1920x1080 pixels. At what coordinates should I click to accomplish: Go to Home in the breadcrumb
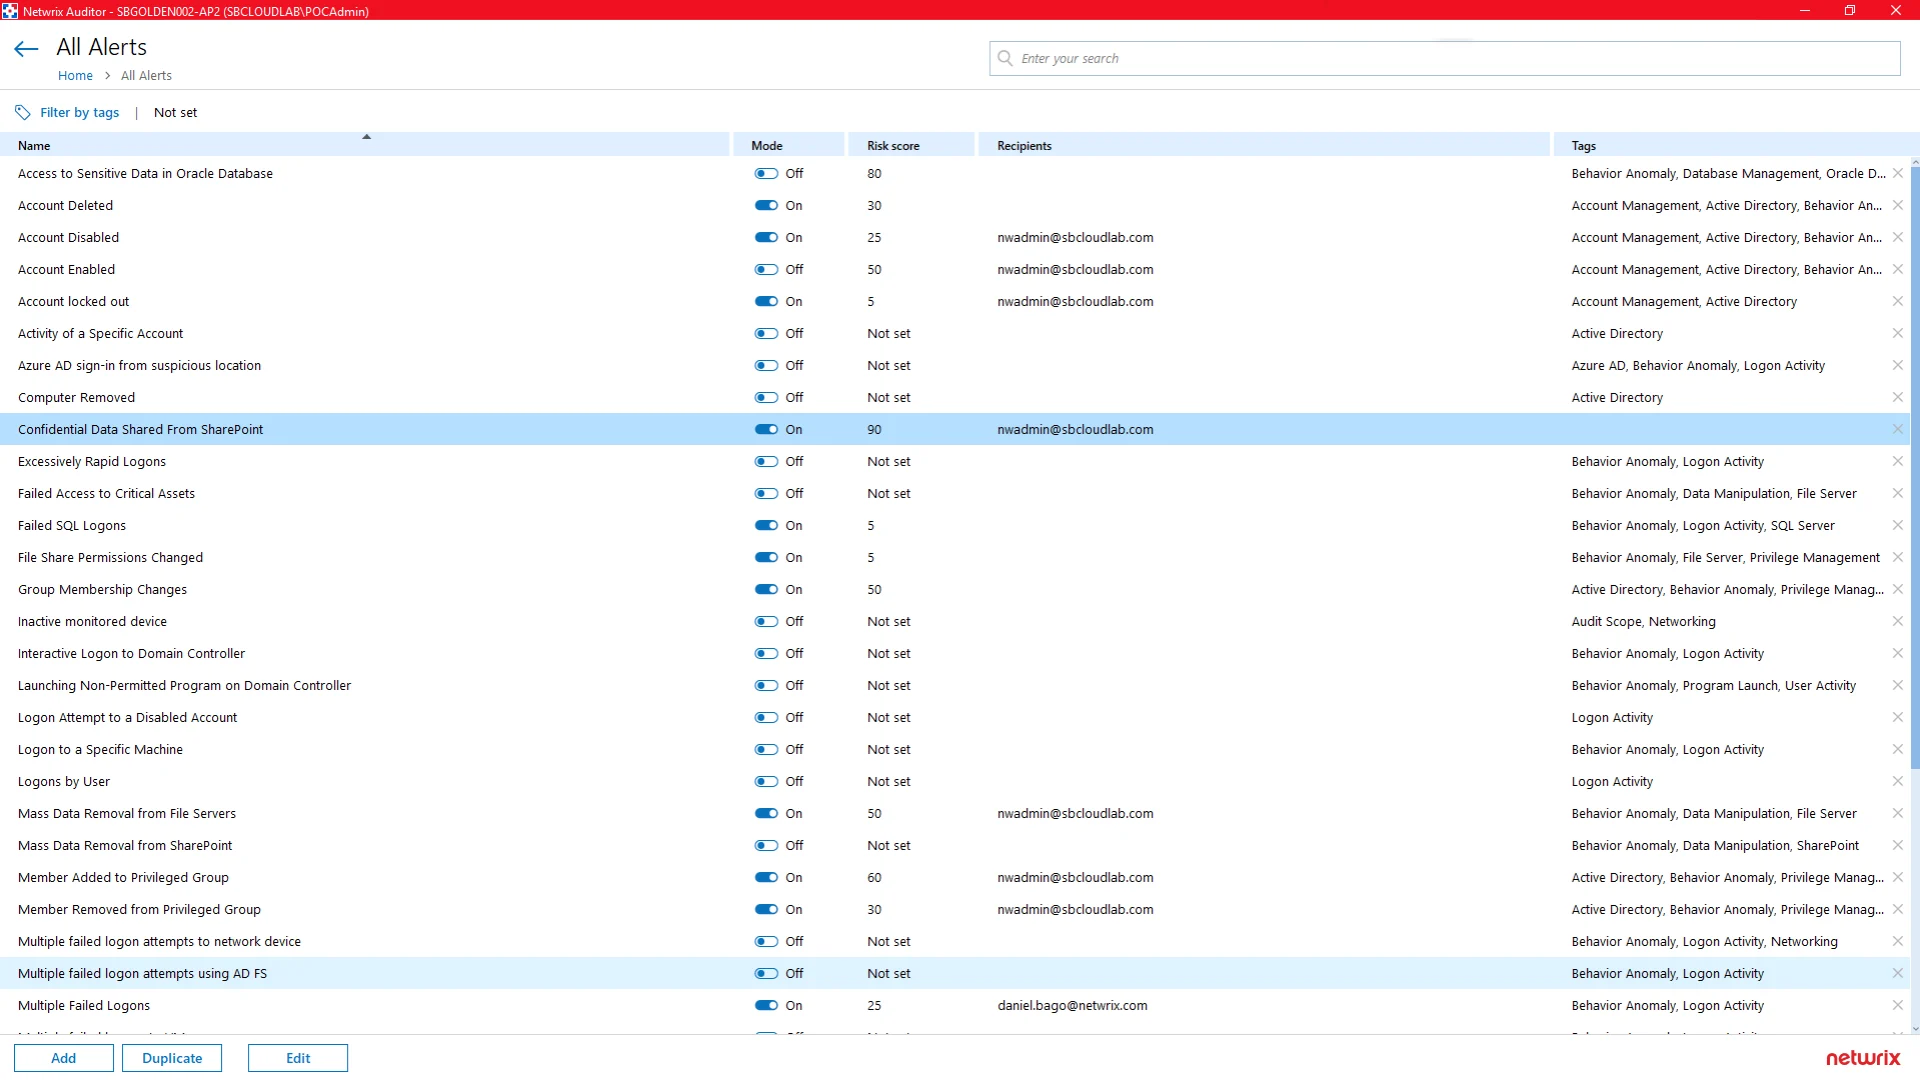(x=75, y=75)
